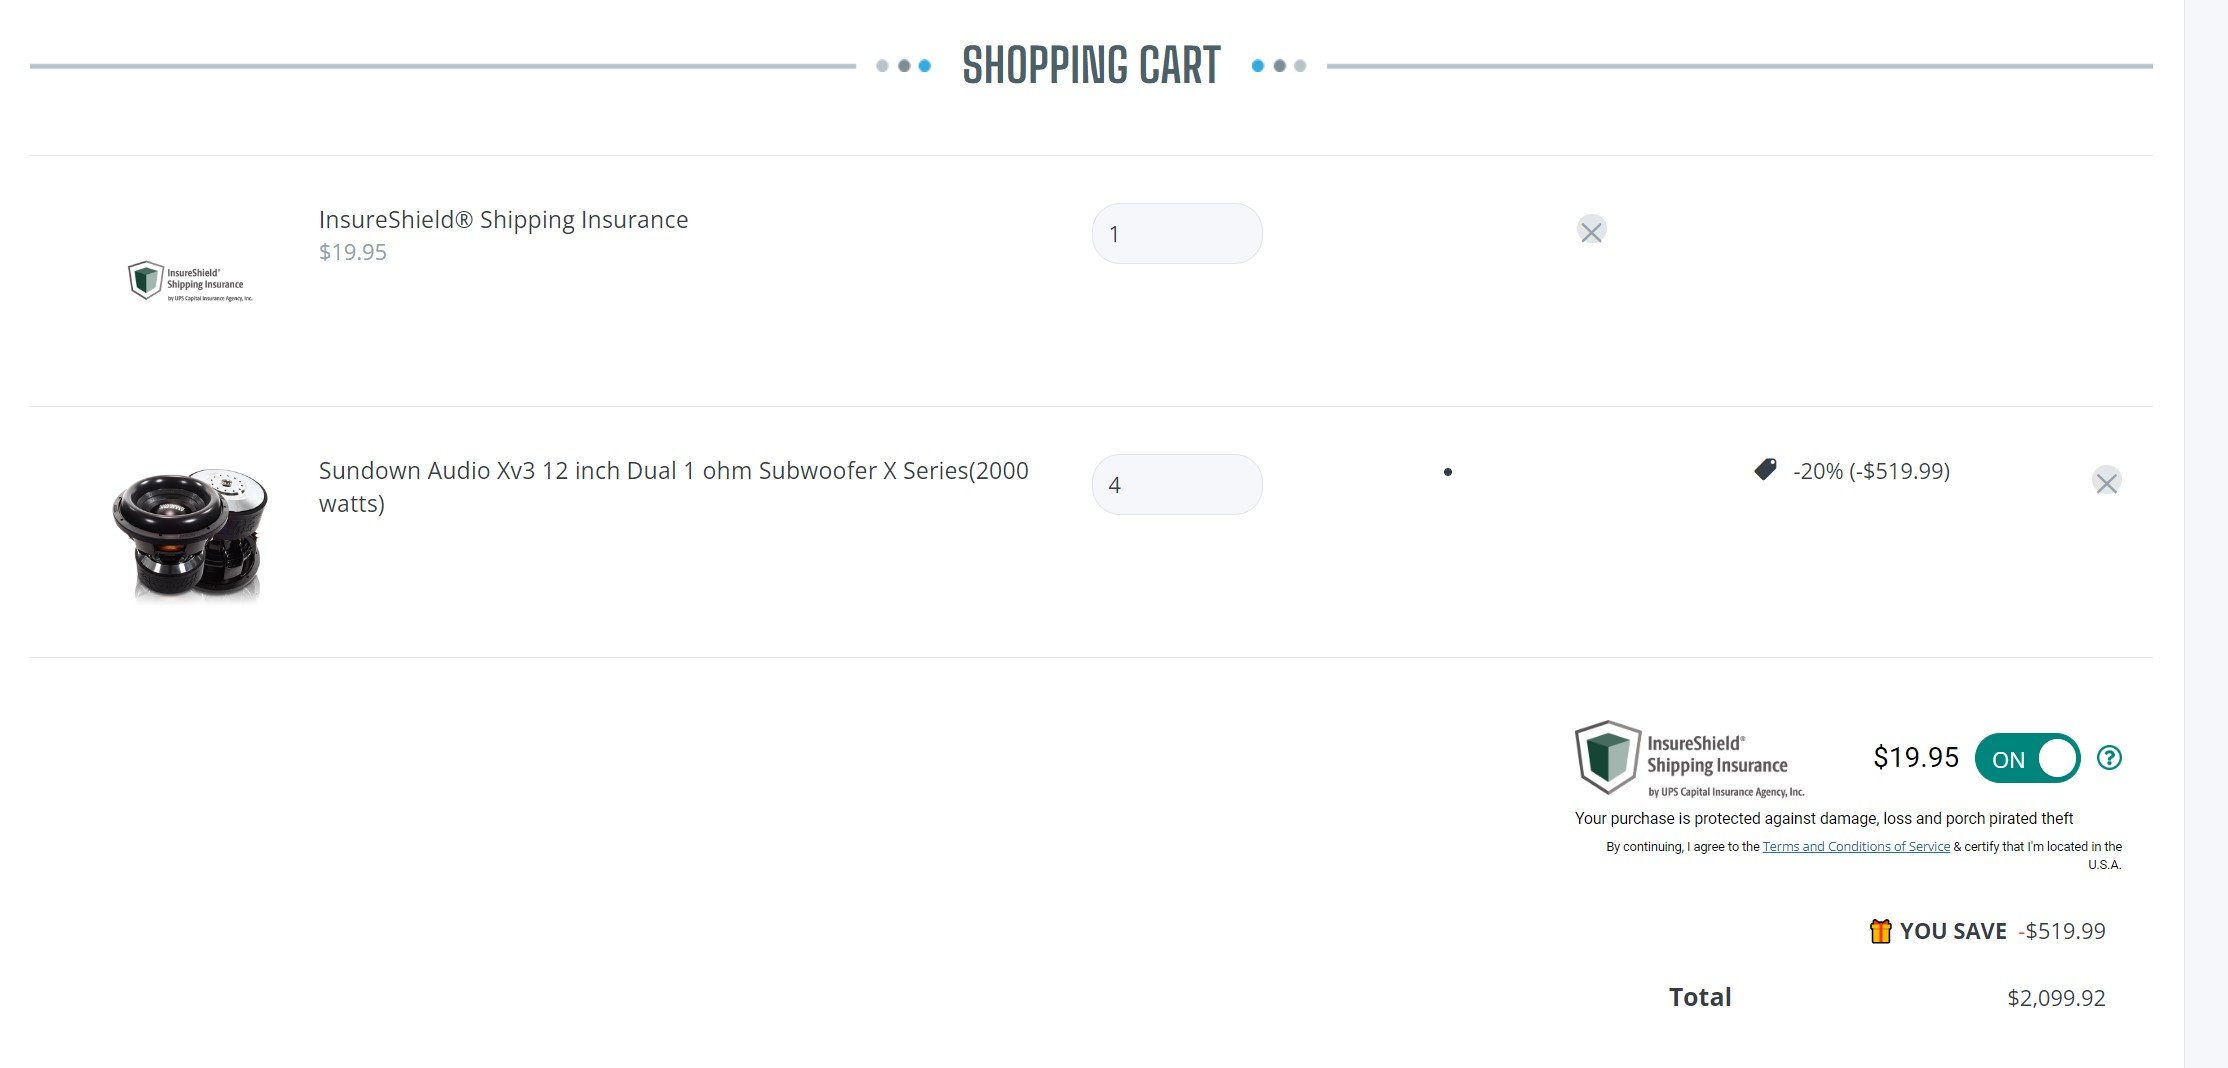Screen dimensions: 2228x1068
Task: Open the Terms and Conditions of Service link
Action: pyautogui.click(x=1855, y=847)
